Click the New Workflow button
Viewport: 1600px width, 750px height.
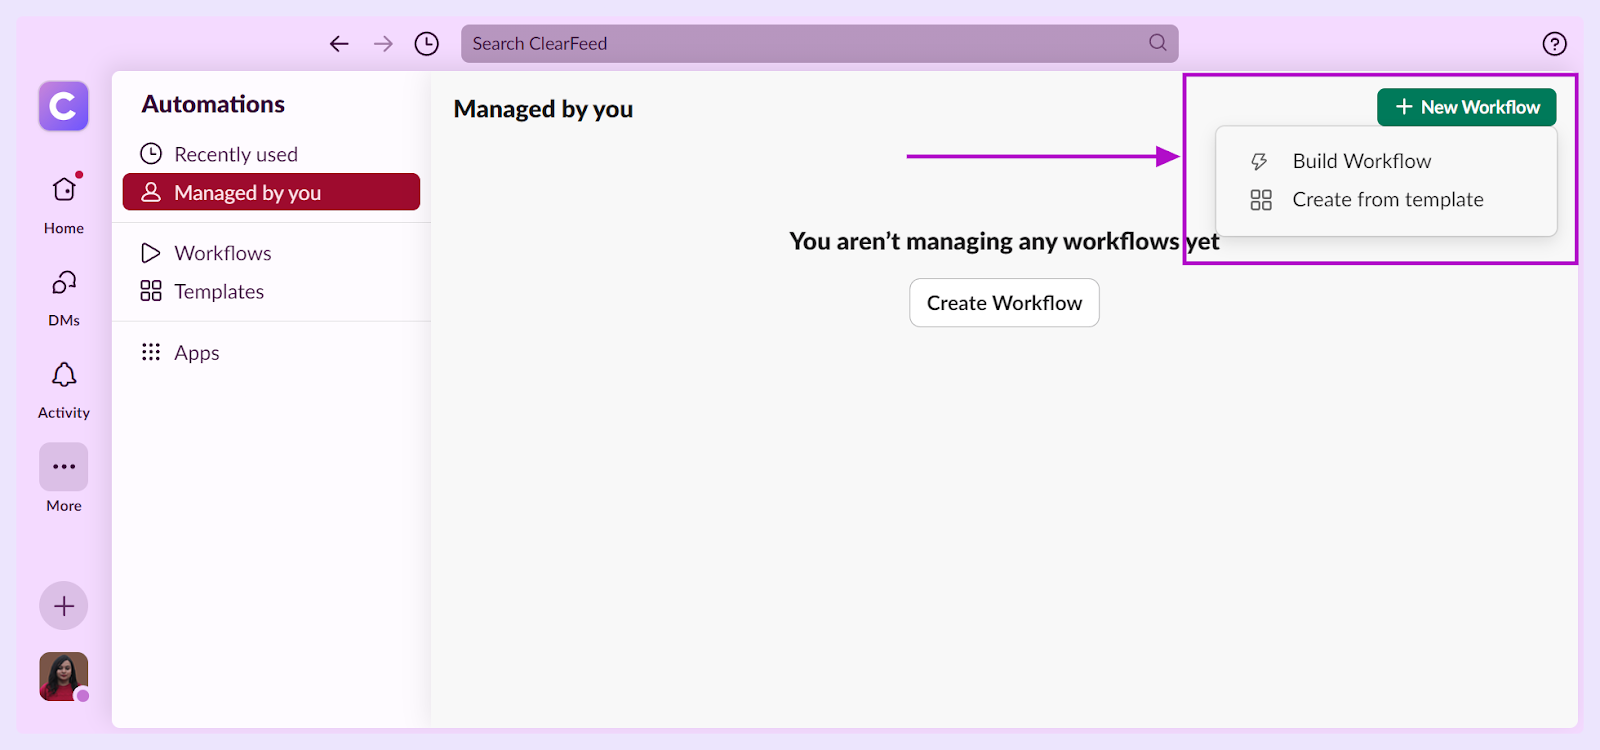(1466, 107)
